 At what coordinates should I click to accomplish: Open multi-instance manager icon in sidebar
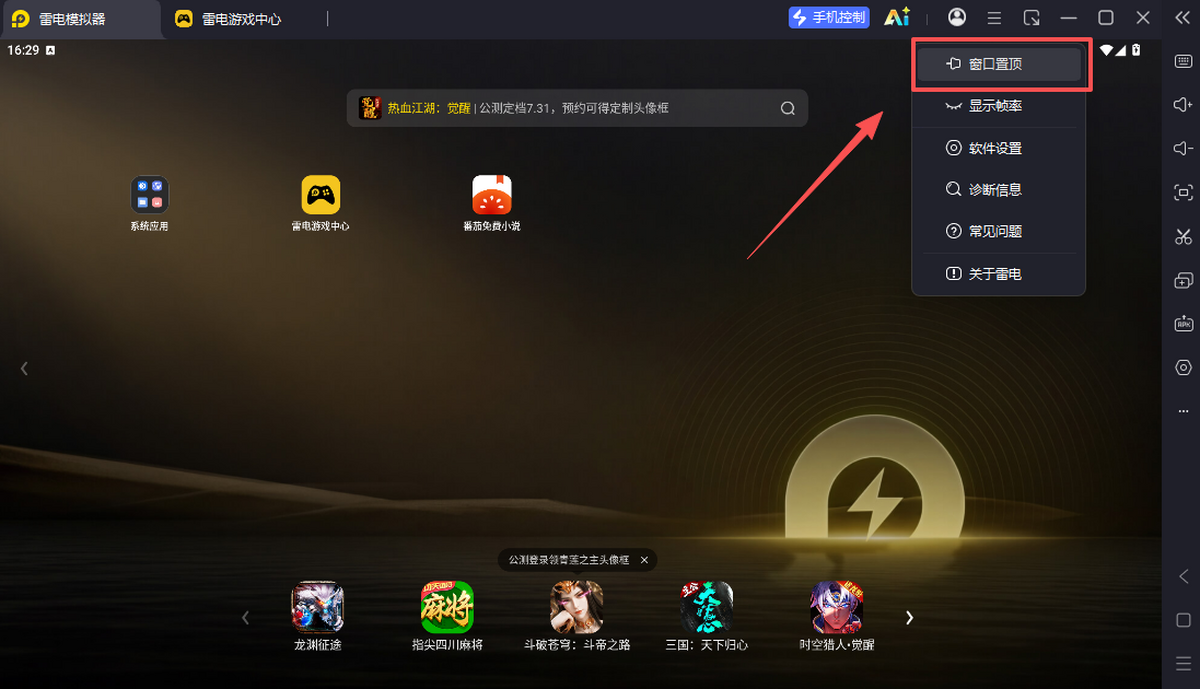pos(1183,280)
